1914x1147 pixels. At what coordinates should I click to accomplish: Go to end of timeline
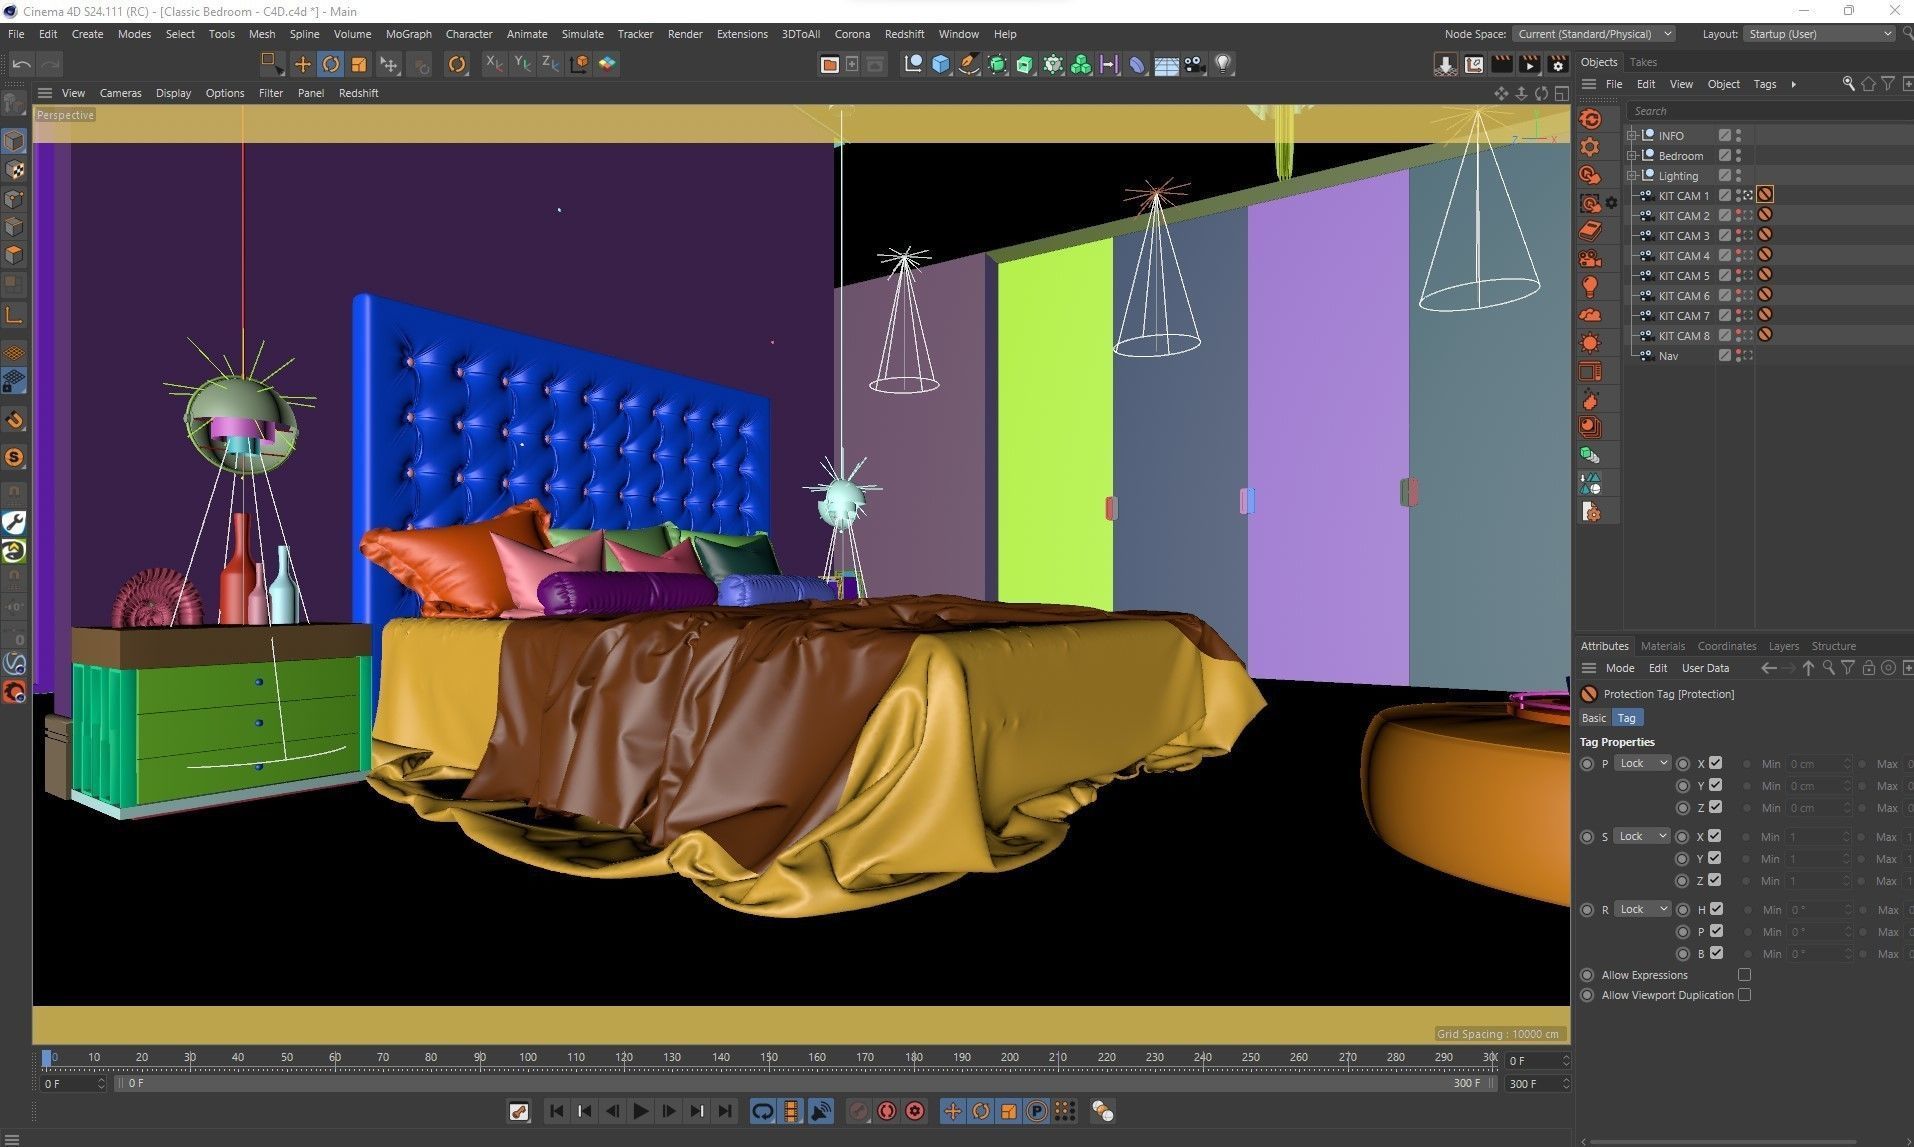click(x=725, y=1111)
